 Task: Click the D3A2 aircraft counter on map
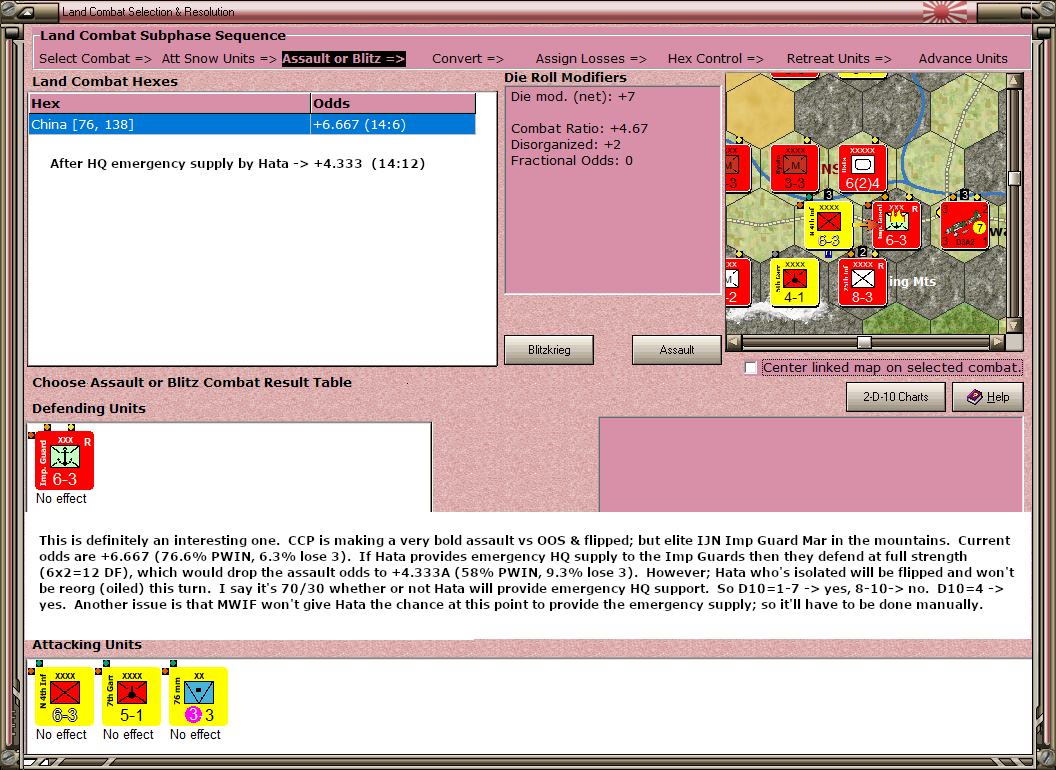[964, 225]
